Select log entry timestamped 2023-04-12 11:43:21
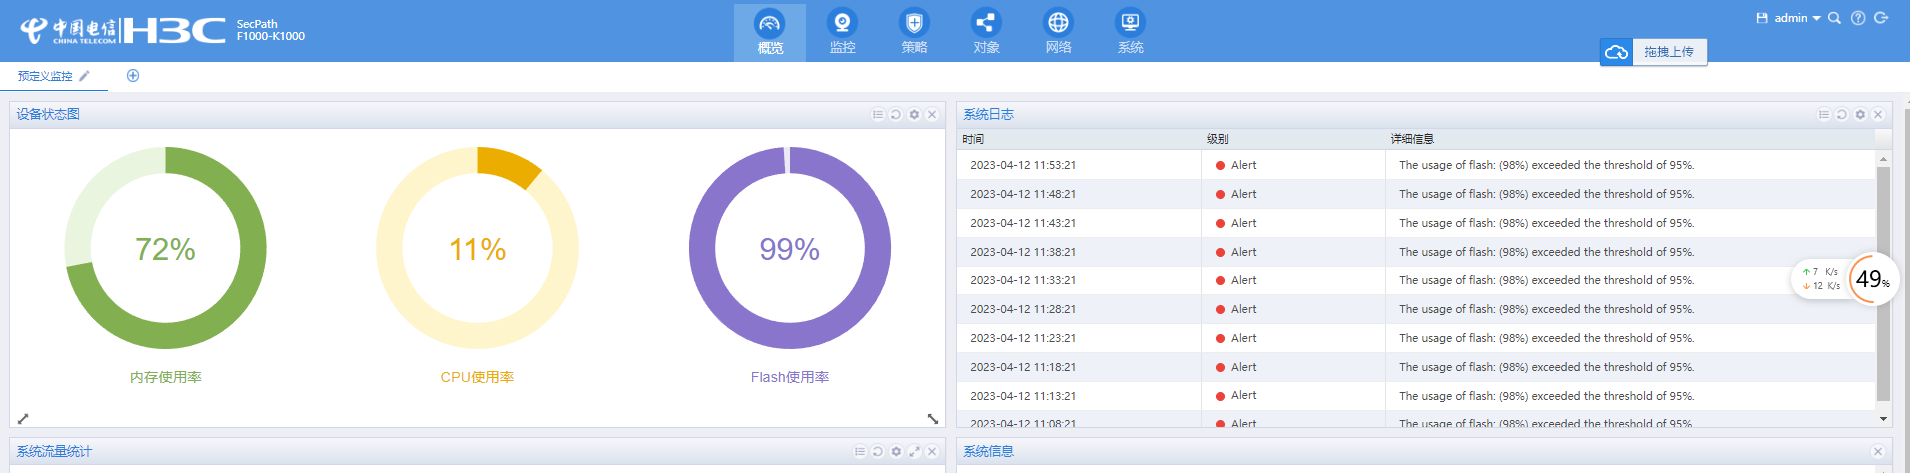The image size is (1910, 473). tap(1416, 223)
